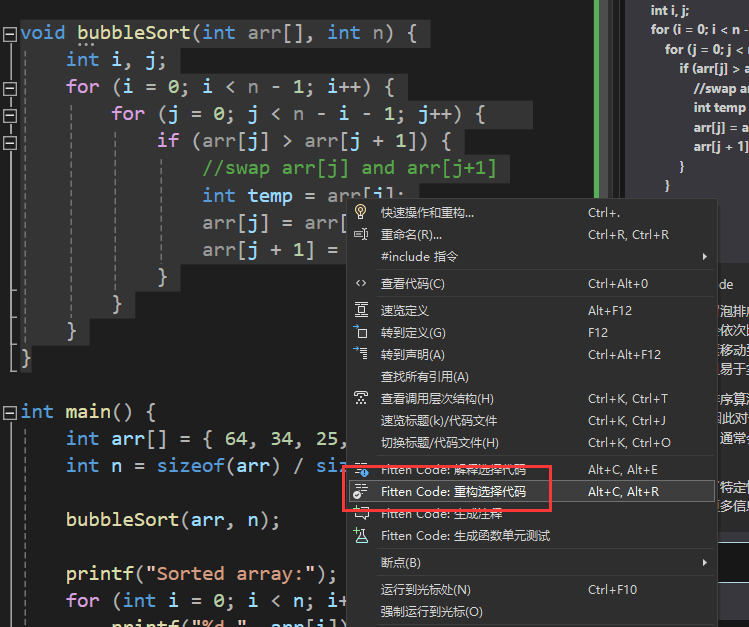Click the rename (重命名) icon
Image resolution: width=749 pixels, height=627 pixels.
361,234
